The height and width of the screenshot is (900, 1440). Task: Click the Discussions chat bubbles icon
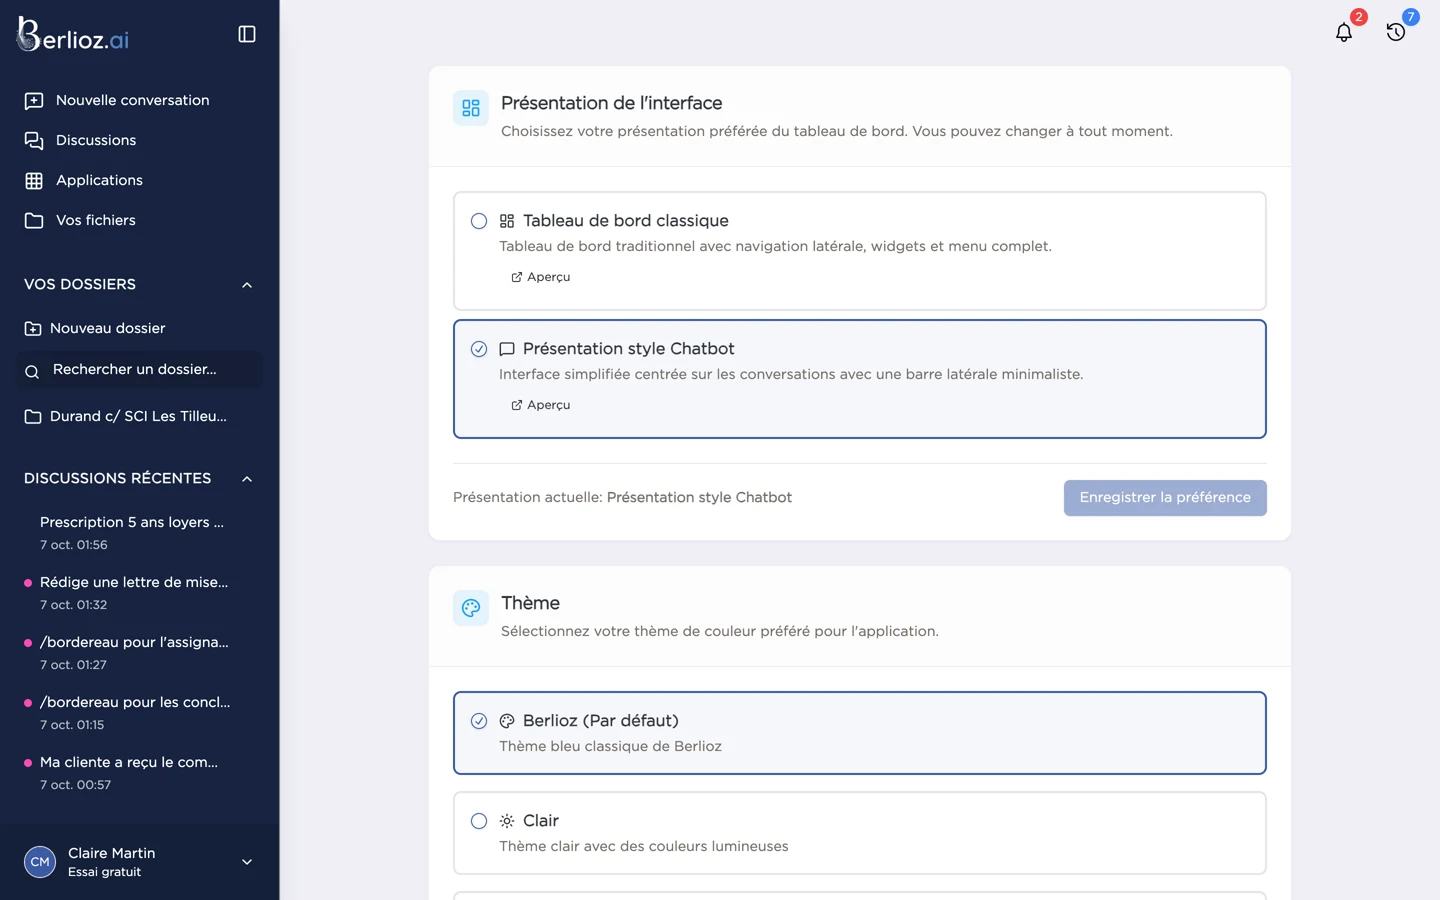(34, 141)
